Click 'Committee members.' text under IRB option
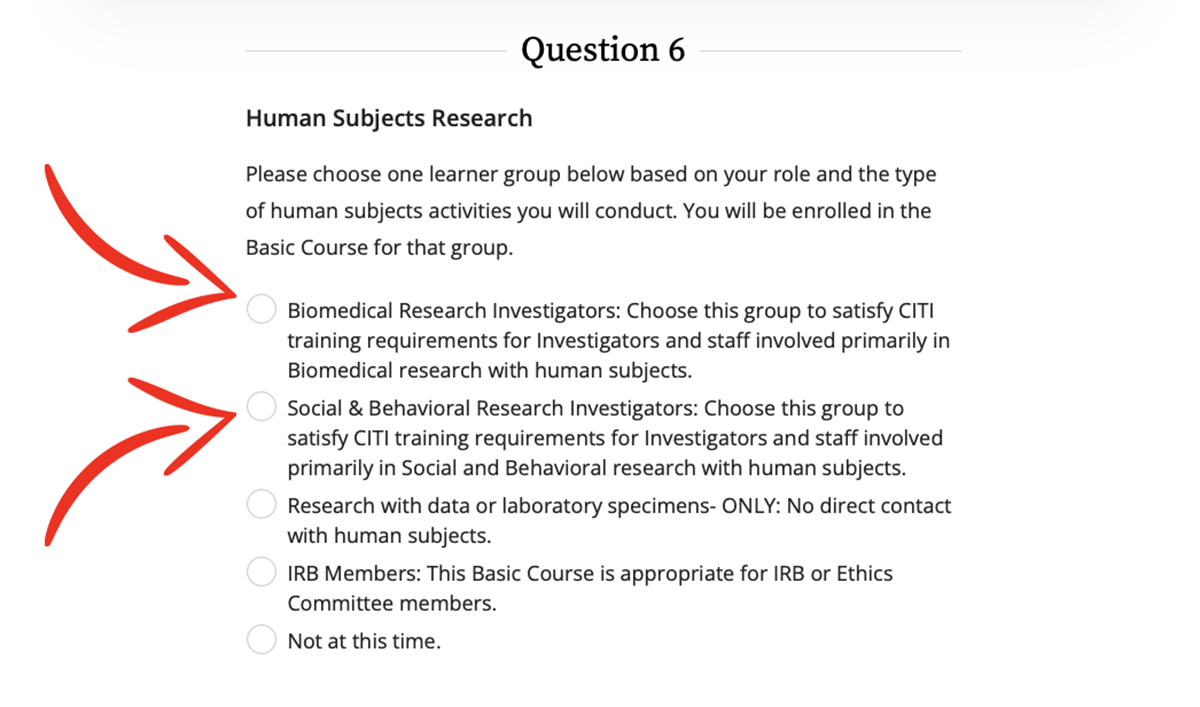Viewport: 1200px width, 707px height. (392, 604)
